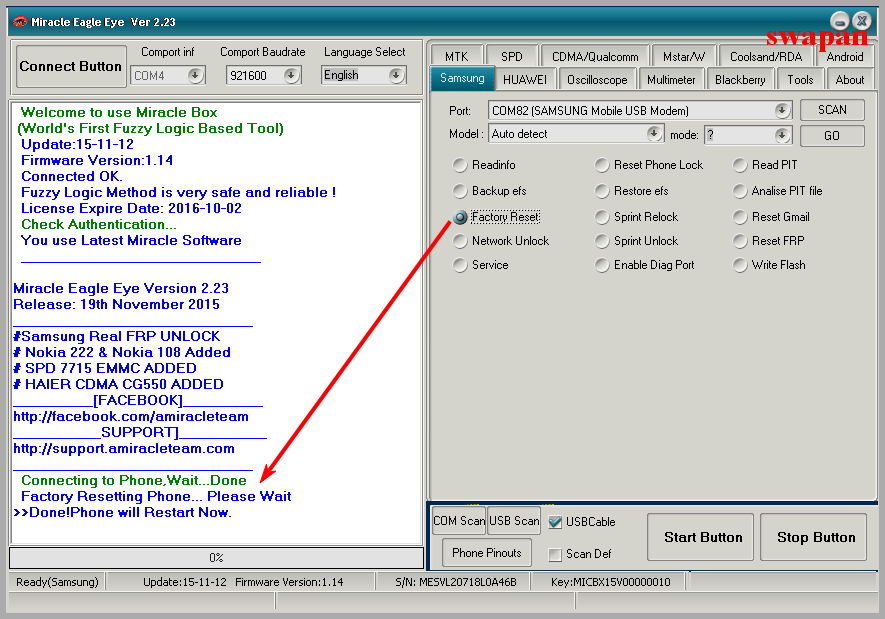Click the http://facebook.com/amiracleteam log line
The image size is (885, 619).
tap(131, 416)
